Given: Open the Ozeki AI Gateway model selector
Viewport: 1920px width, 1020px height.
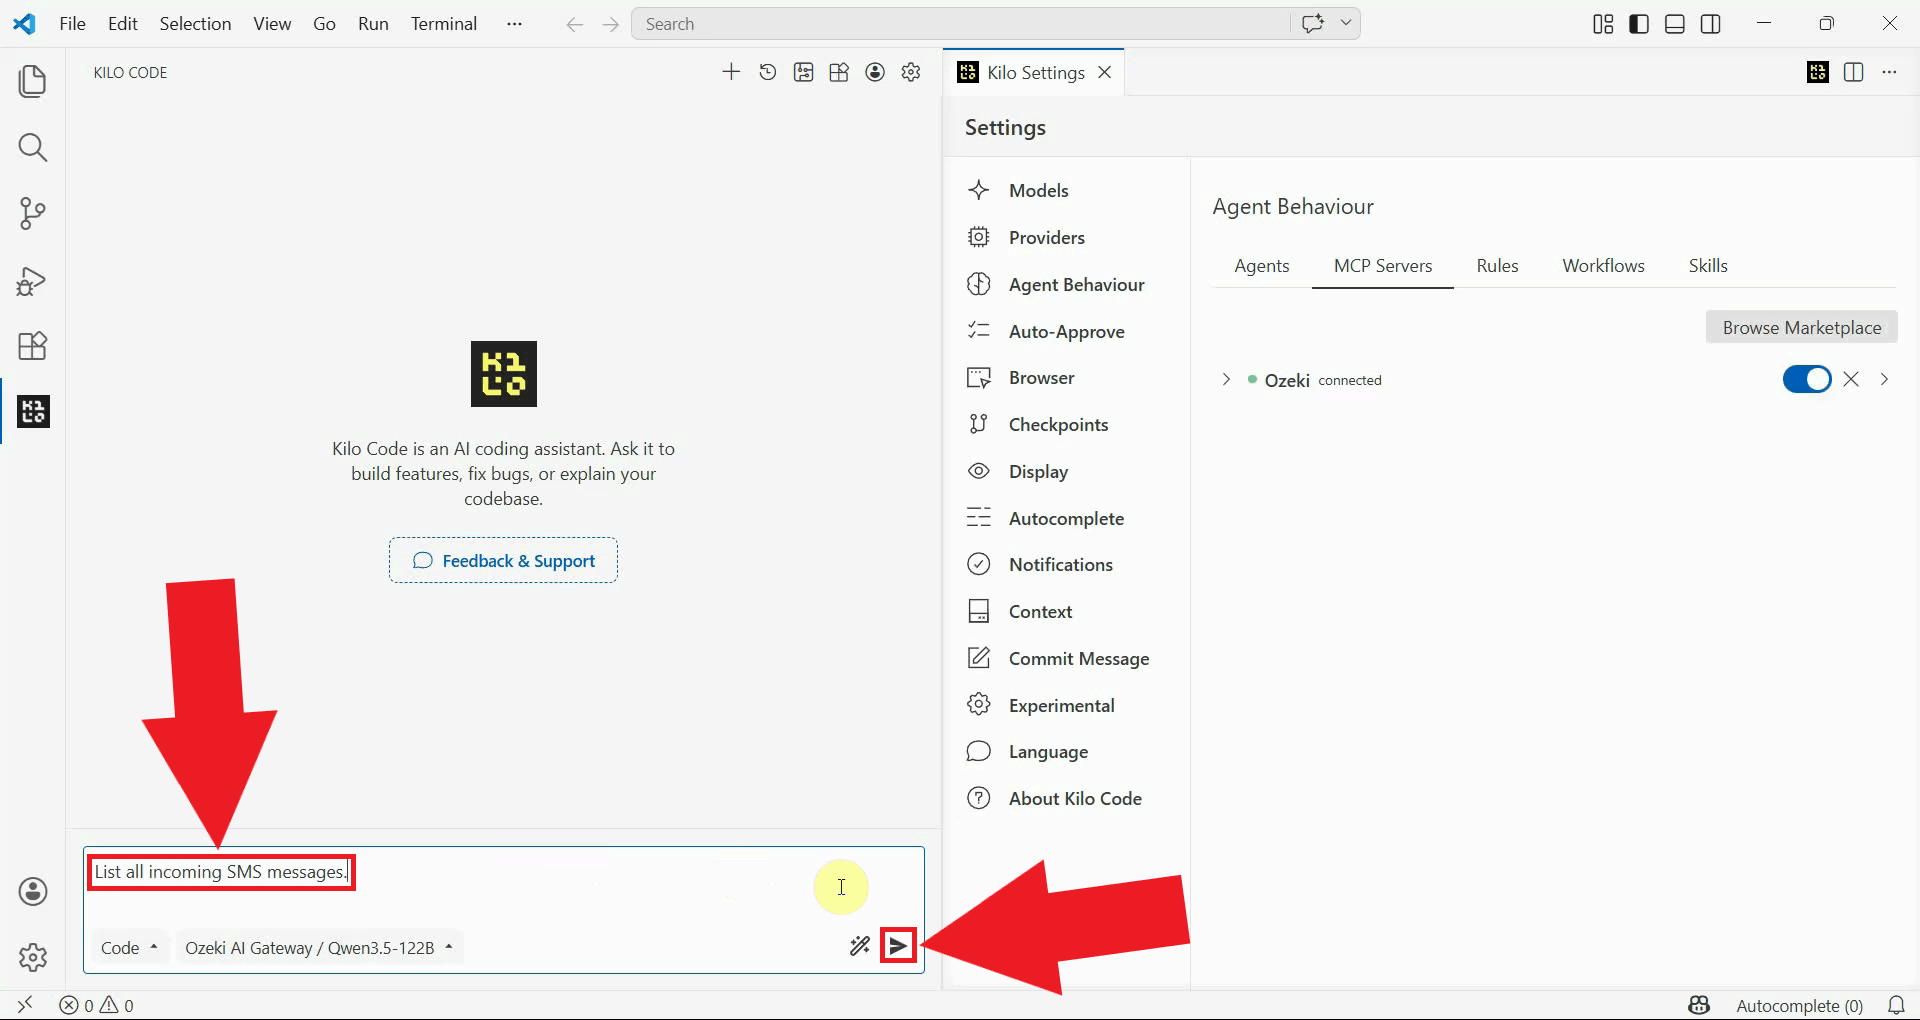Looking at the screenshot, I should click(319, 947).
